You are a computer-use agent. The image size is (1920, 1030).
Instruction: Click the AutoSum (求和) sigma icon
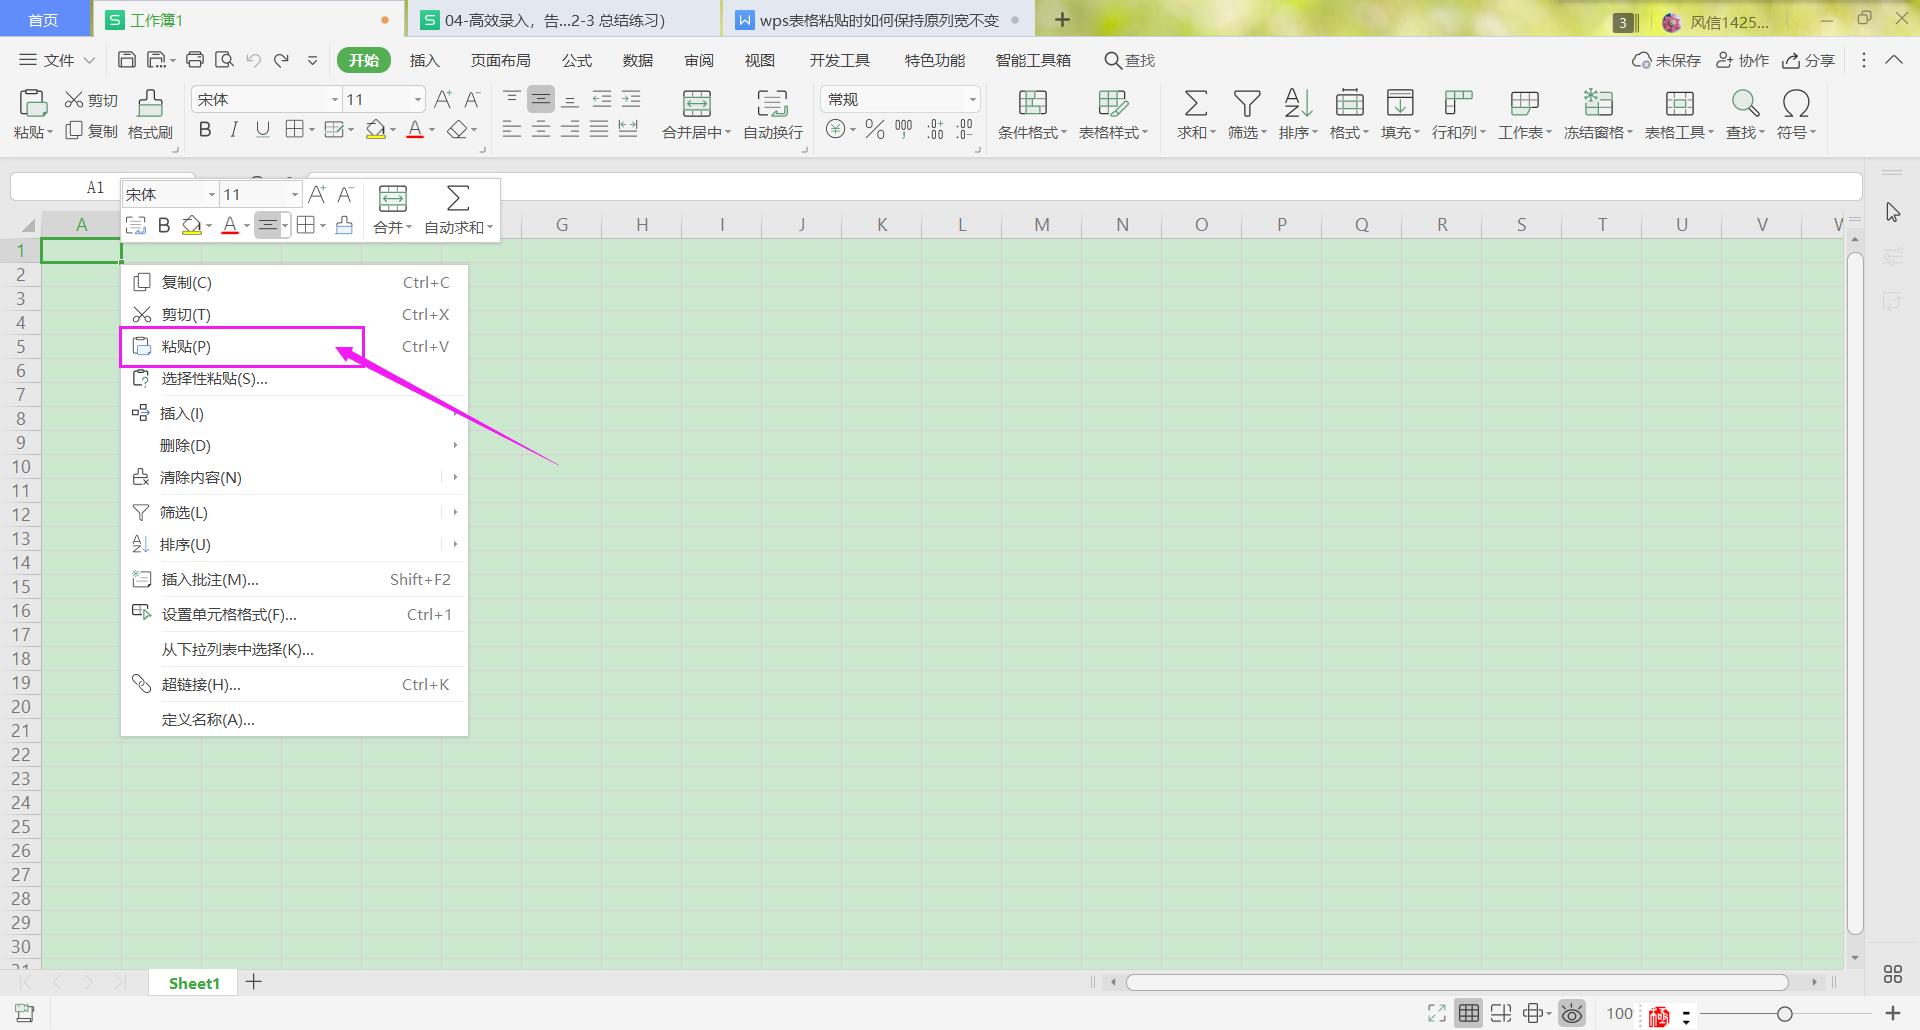click(1195, 104)
